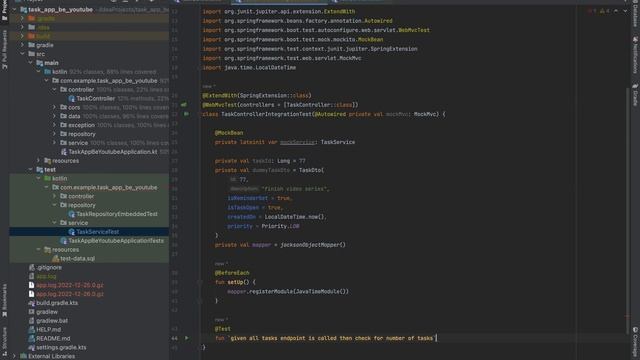The height and width of the screenshot is (360, 640).
Task: Open the Bookmarks tool window
Action: pos(4,301)
